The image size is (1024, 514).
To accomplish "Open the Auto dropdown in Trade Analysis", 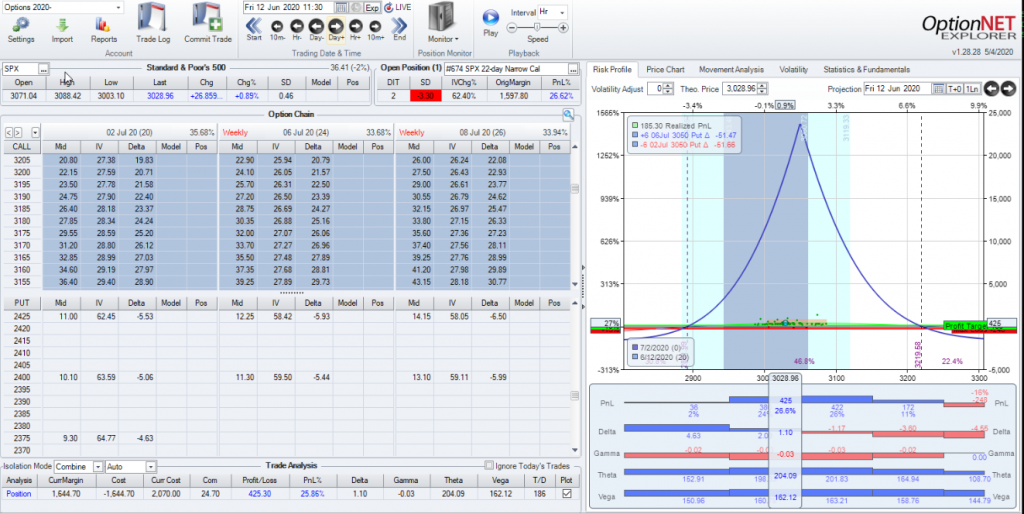I will pyautogui.click(x=151, y=466).
